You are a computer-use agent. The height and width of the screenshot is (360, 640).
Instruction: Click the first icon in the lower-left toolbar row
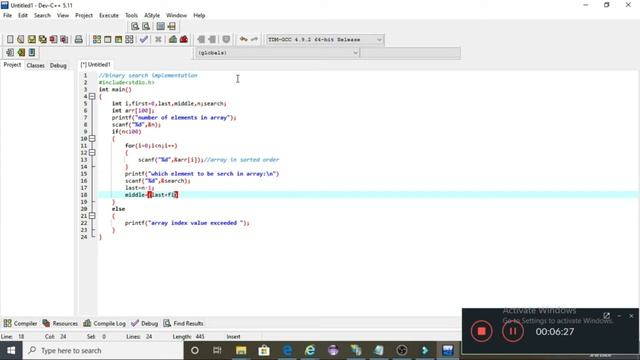click(10, 53)
